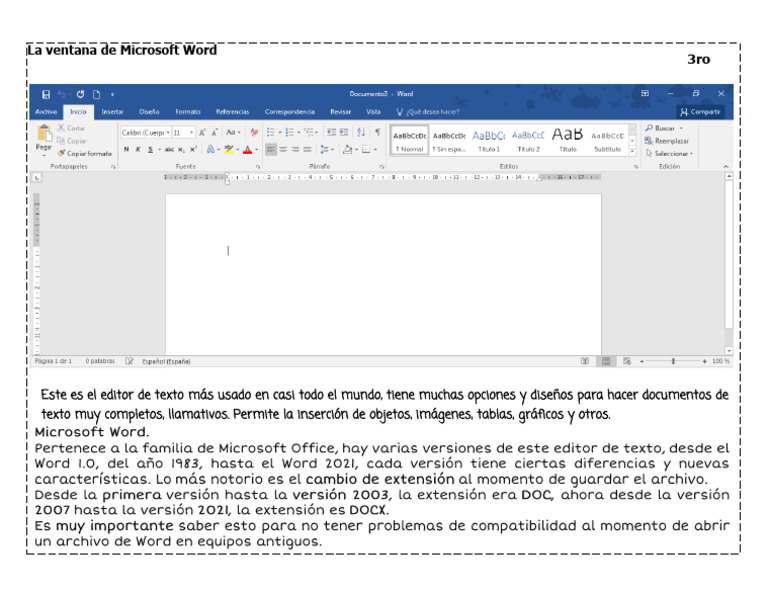Apply the Título 2 style
The image size is (768, 594).
(528, 141)
